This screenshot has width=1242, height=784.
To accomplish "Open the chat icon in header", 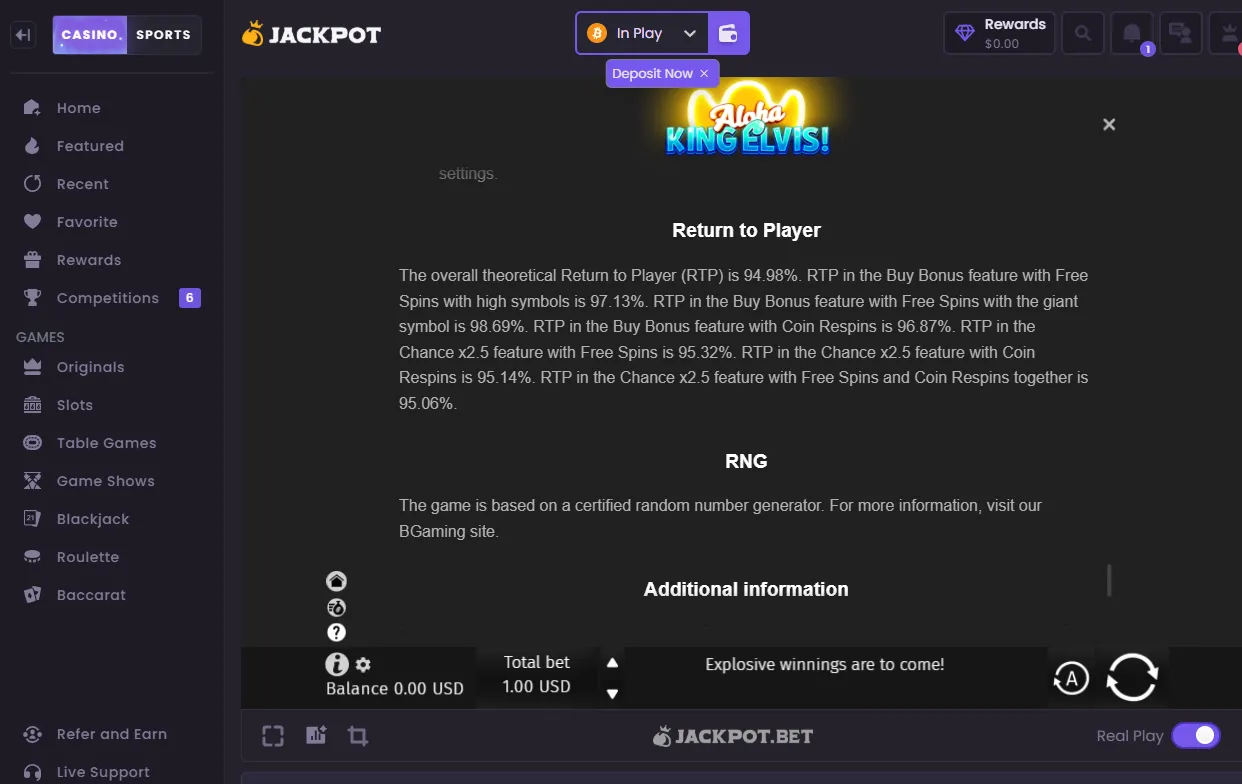I will [x=1181, y=33].
